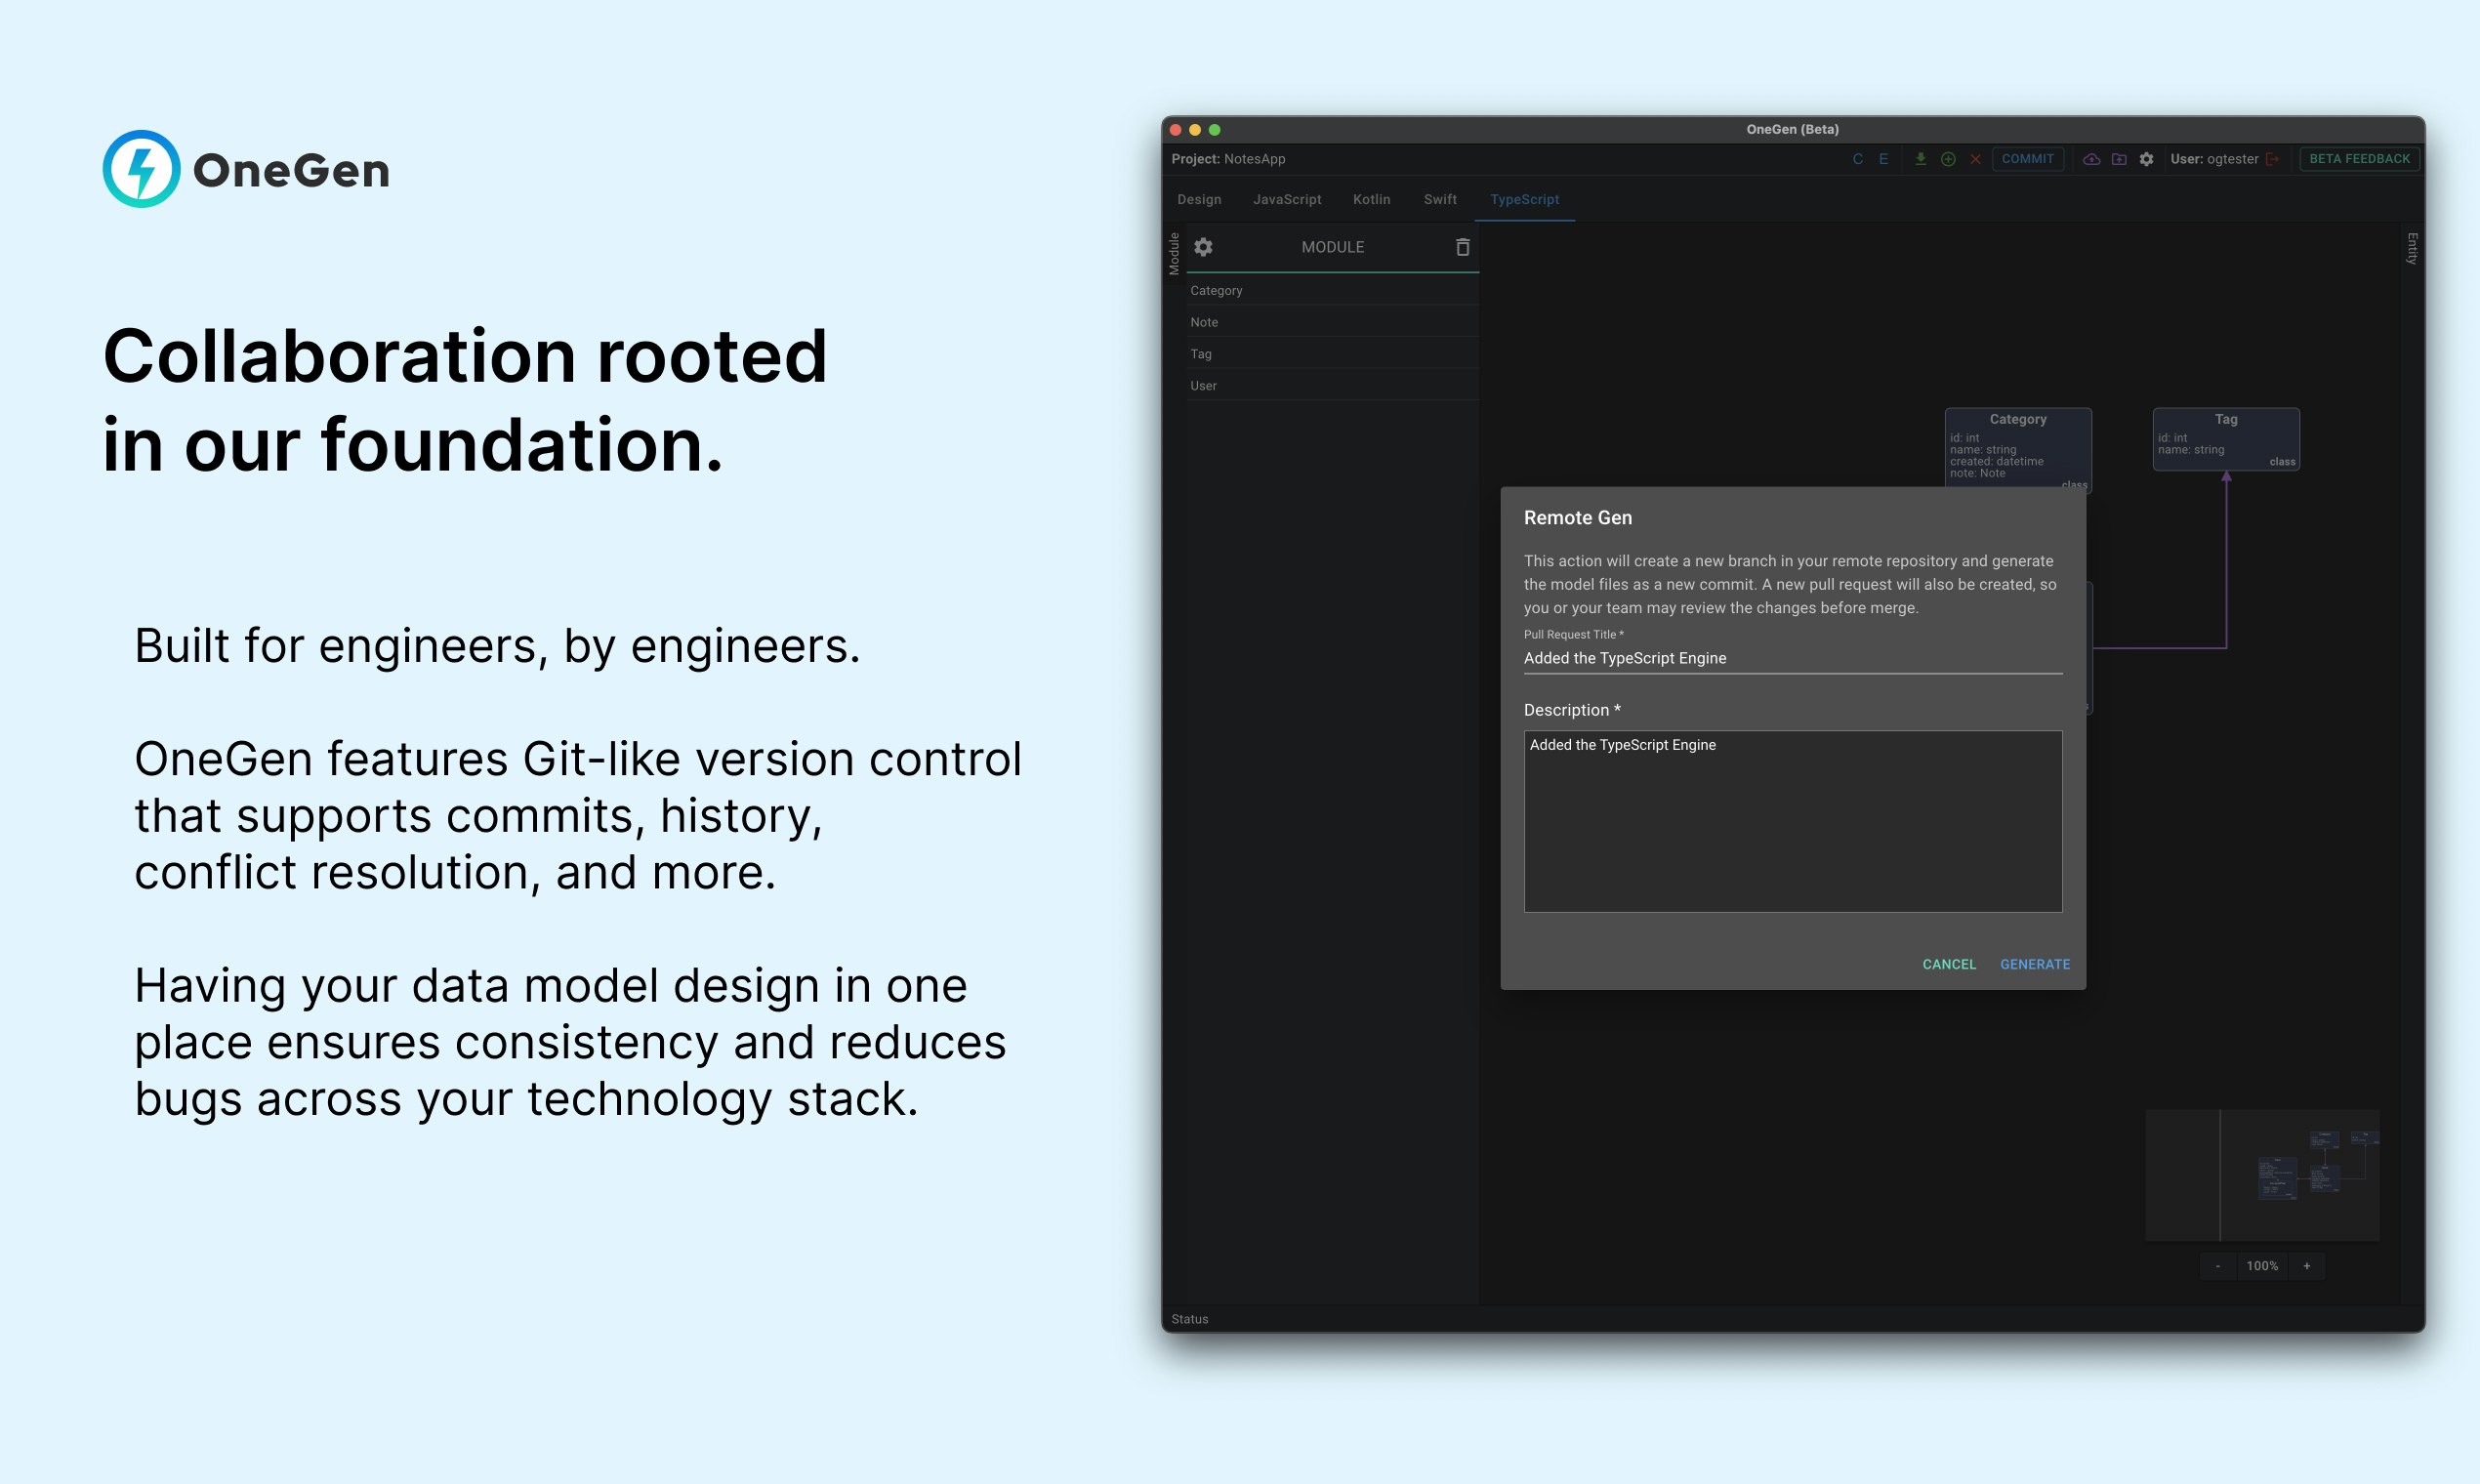
Task: Click the red X discard icon
Action: click(x=1975, y=159)
